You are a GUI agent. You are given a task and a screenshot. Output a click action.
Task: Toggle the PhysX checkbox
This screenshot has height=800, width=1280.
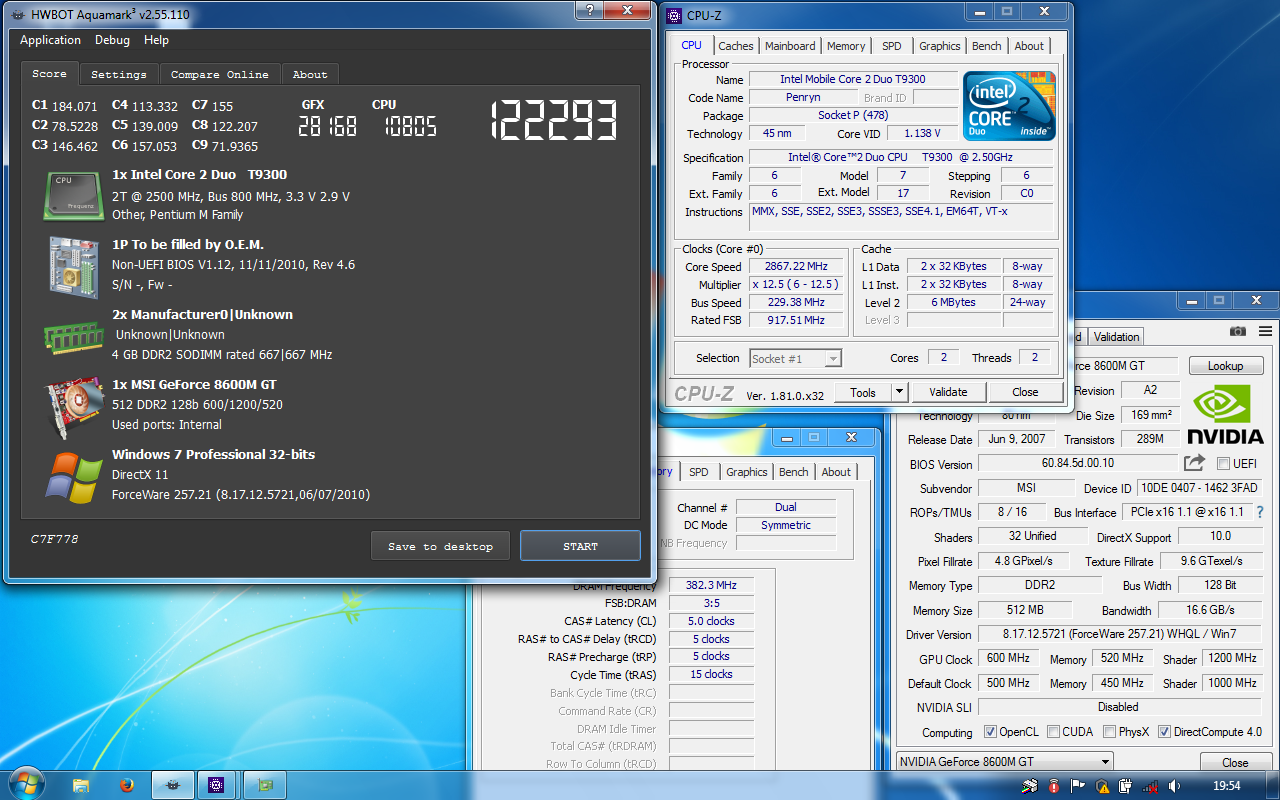pyautogui.click(x=1109, y=732)
